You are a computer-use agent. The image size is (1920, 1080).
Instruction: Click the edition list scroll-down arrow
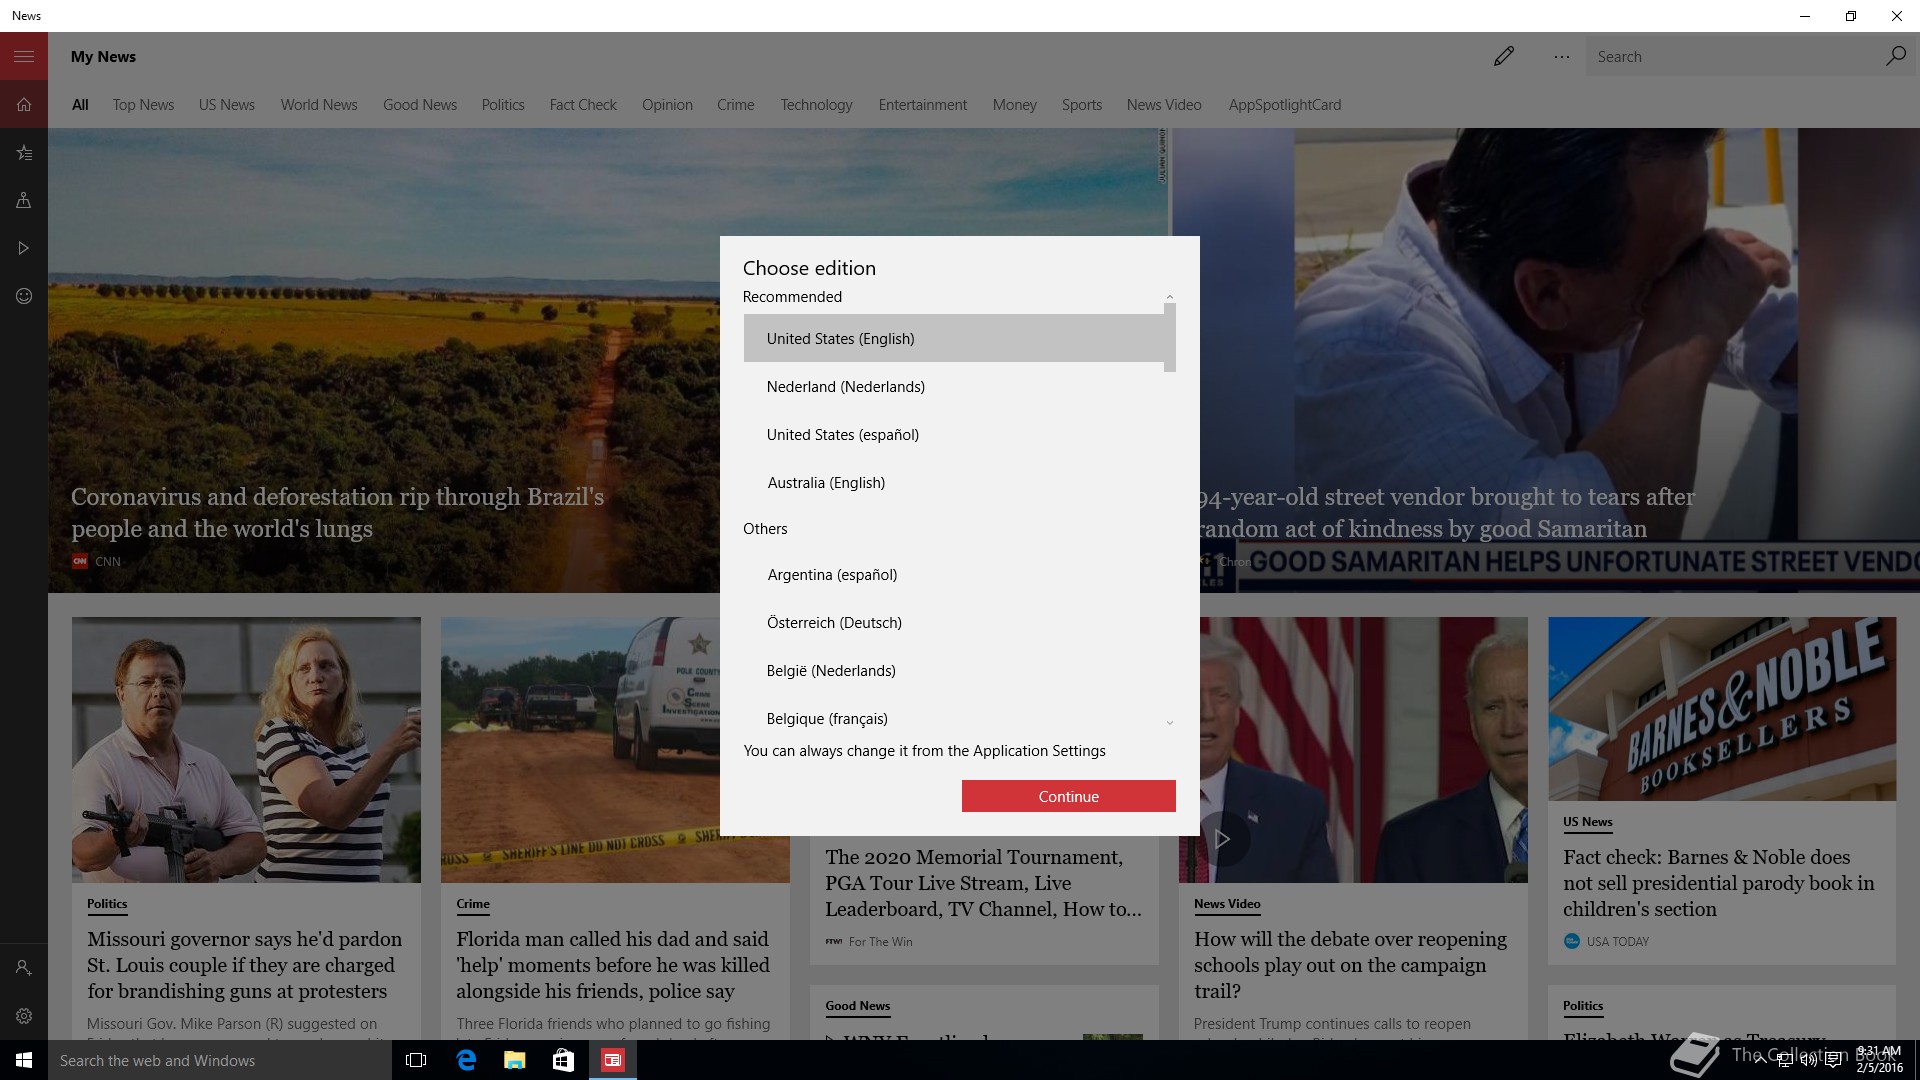click(x=1169, y=722)
